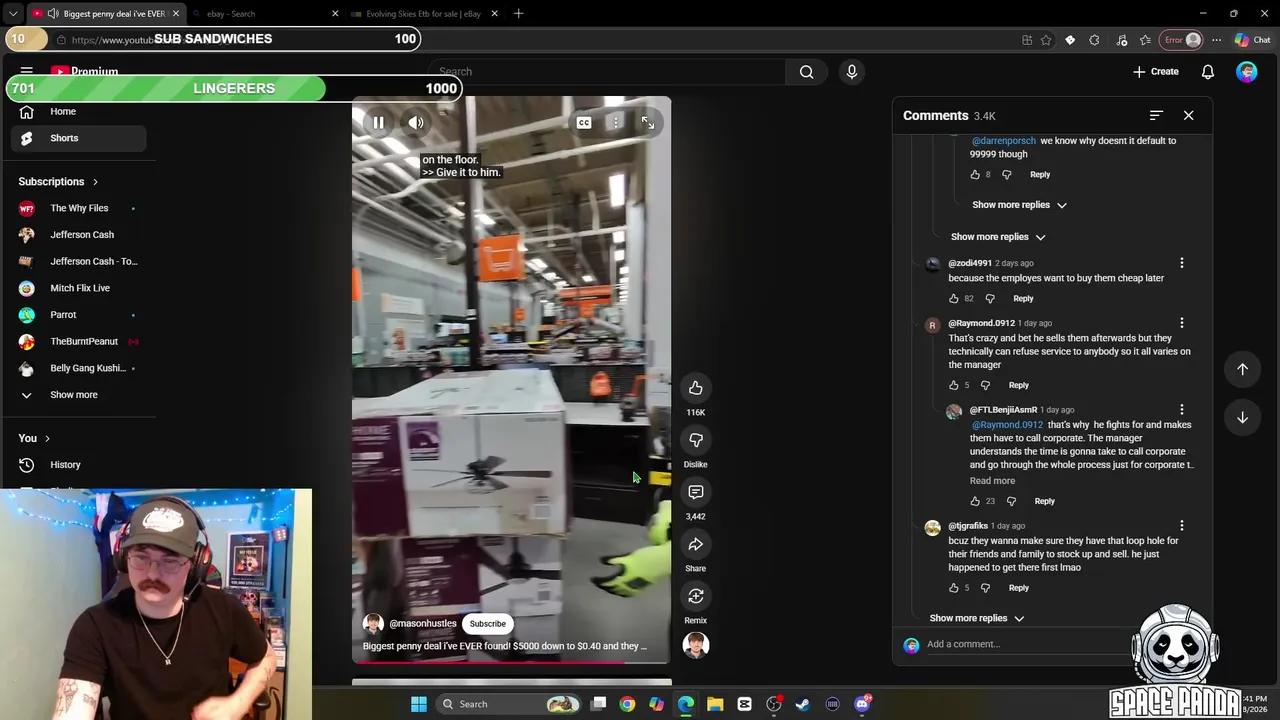Open Steam from the taskbar
The height and width of the screenshot is (720, 1280).
pyautogui.click(x=803, y=704)
